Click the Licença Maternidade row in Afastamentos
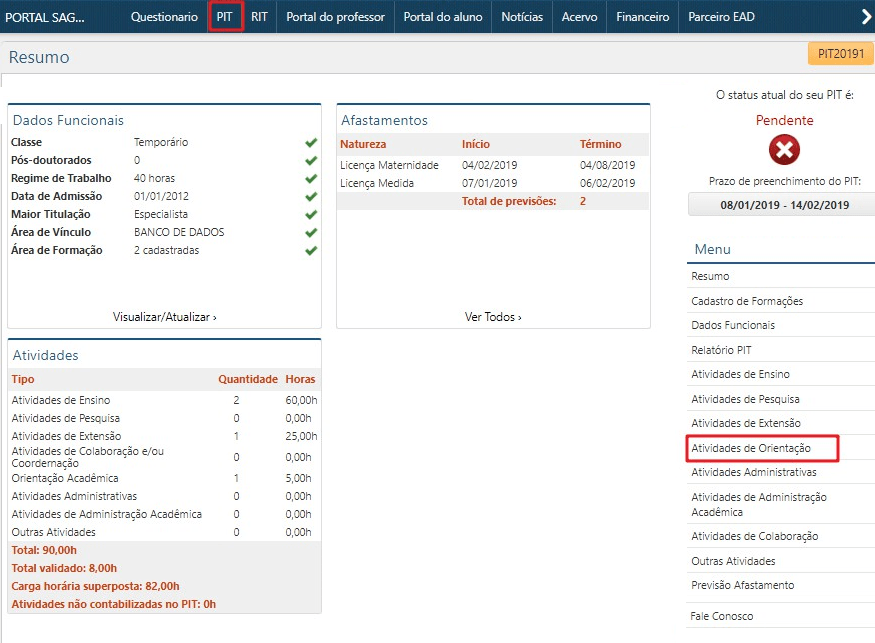Image resolution: width=875 pixels, height=643 pixels. coord(390,165)
